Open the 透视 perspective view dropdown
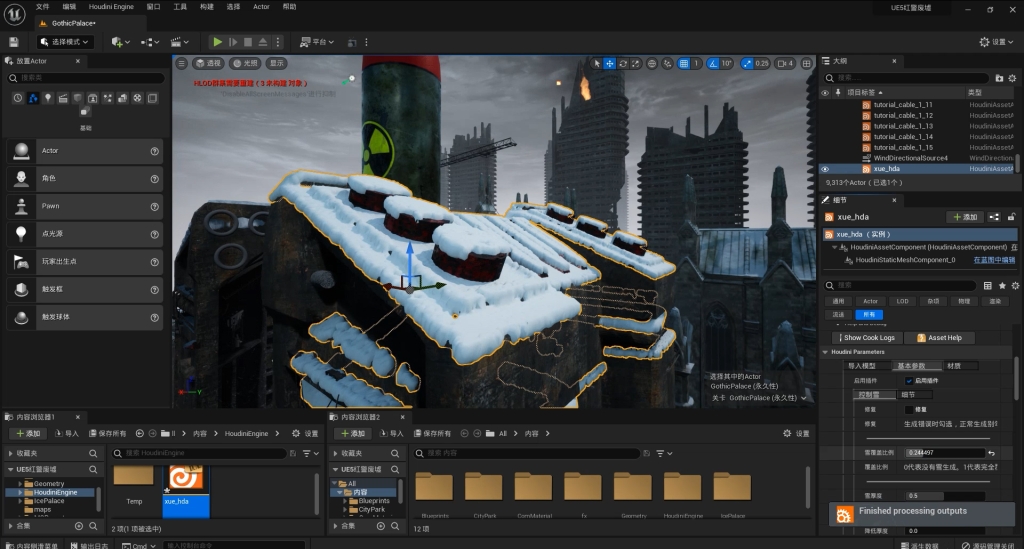This screenshot has height=549, width=1024. (x=208, y=63)
